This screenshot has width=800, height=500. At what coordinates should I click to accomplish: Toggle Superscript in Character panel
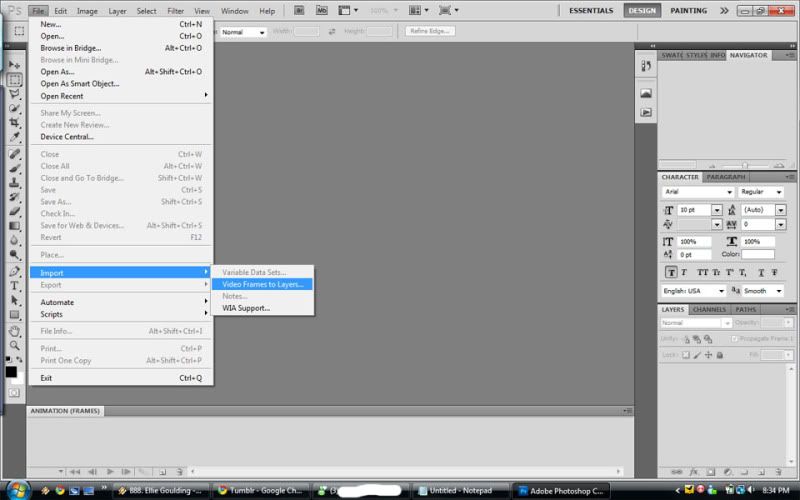pyautogui.click(x=730, y=272)
